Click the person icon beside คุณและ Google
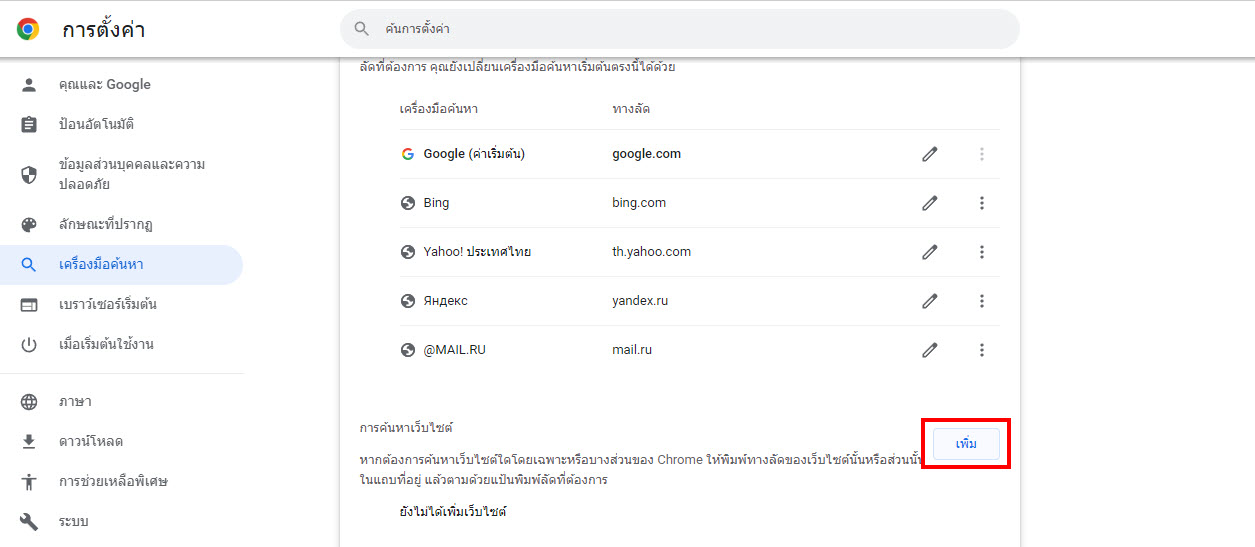Image resolution: width=1255 pixels, height=547 pixels. coord(29,85)
